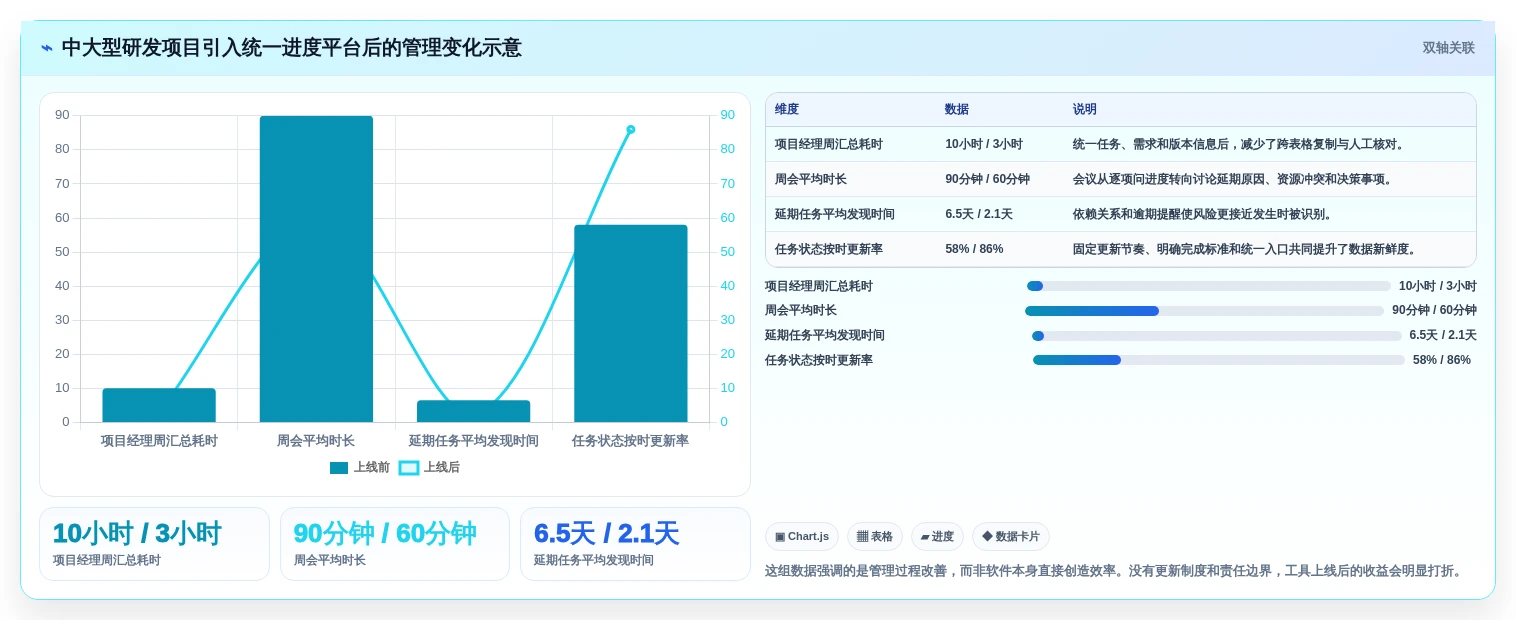Click description starting 统一任务、需求和版本信息后
The width and height of the screenshot is (1516, 620).
click(x=1241, y=144)
